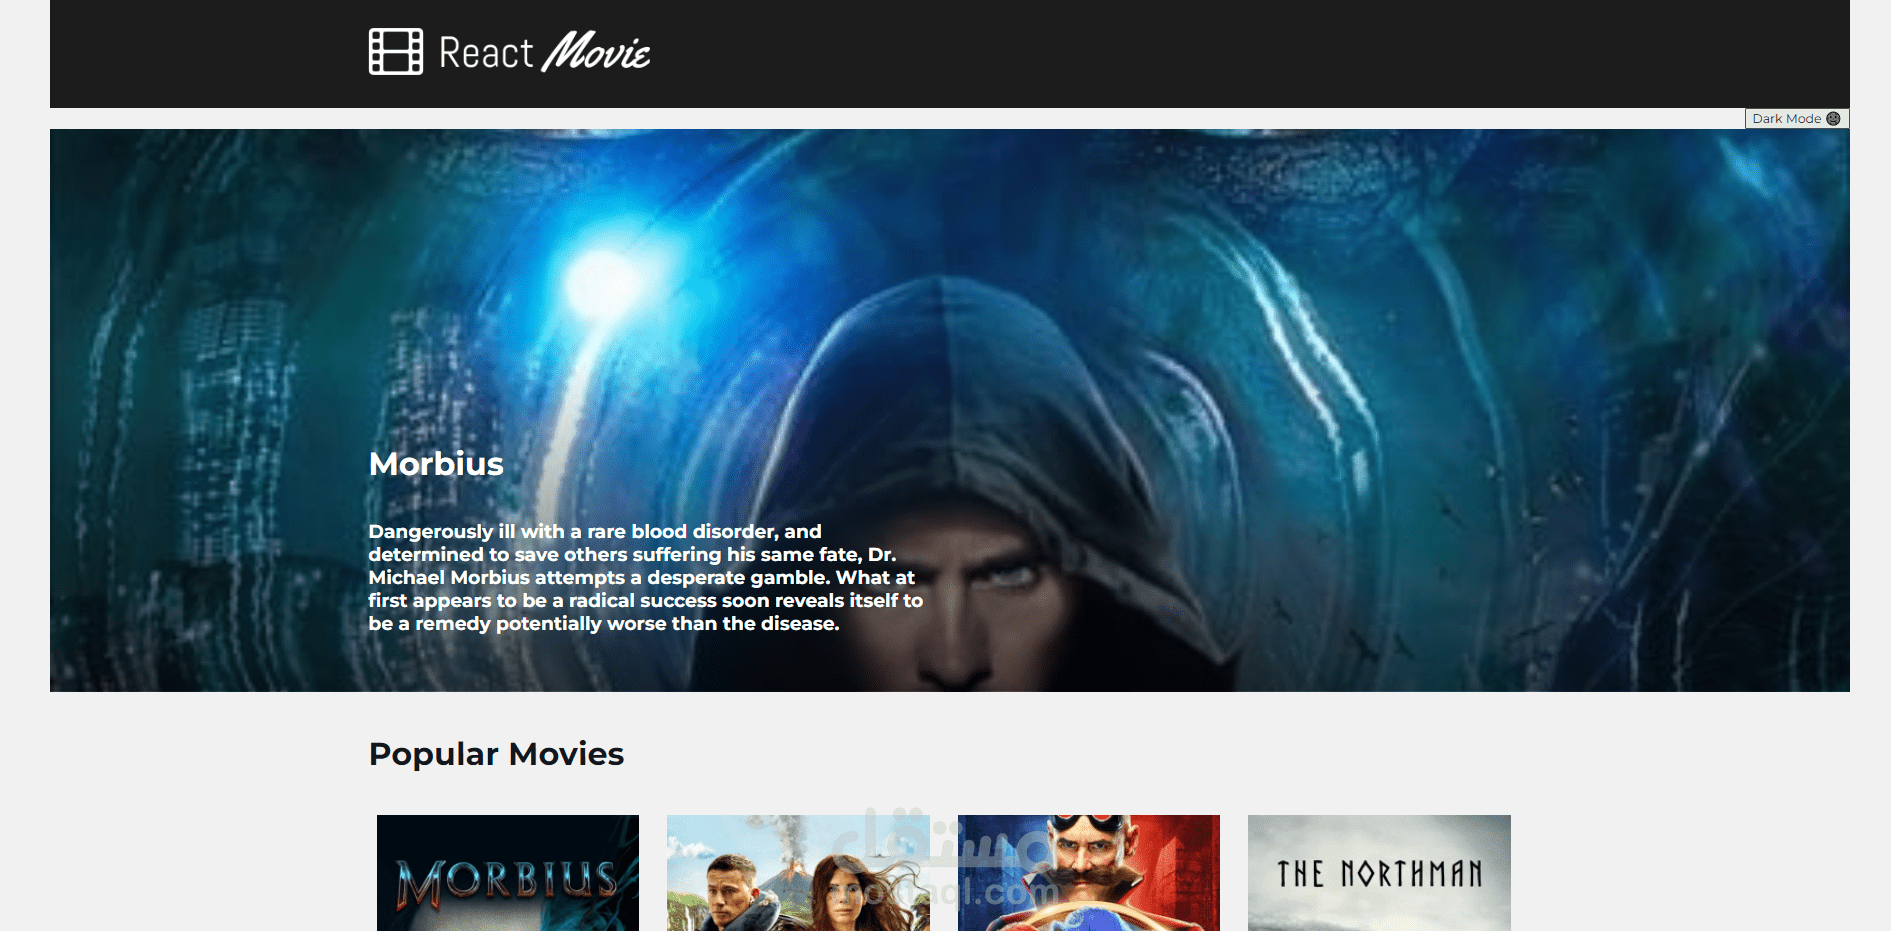The width and height of the screenshot is (1891, 931).
Task: Open the Morbius movie poster thumbnail
Action: [508, 873]
